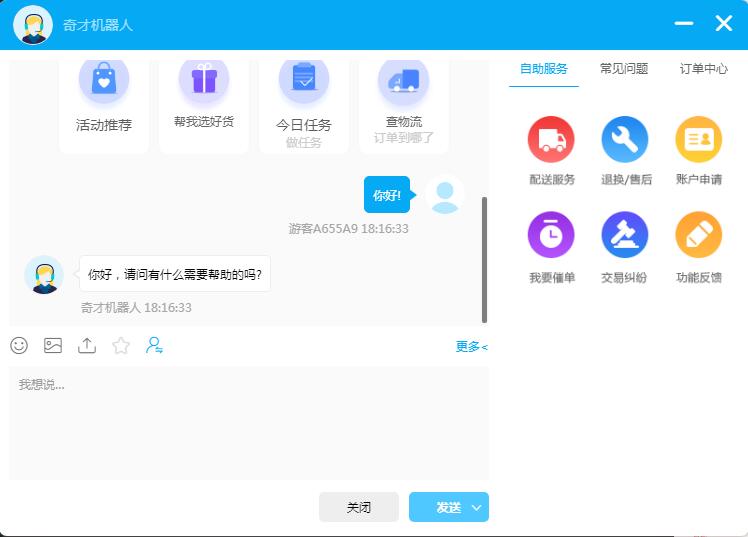The image size is (748, 537).
Task: Click the transfer to human agent icon
Action: (154, 345)
